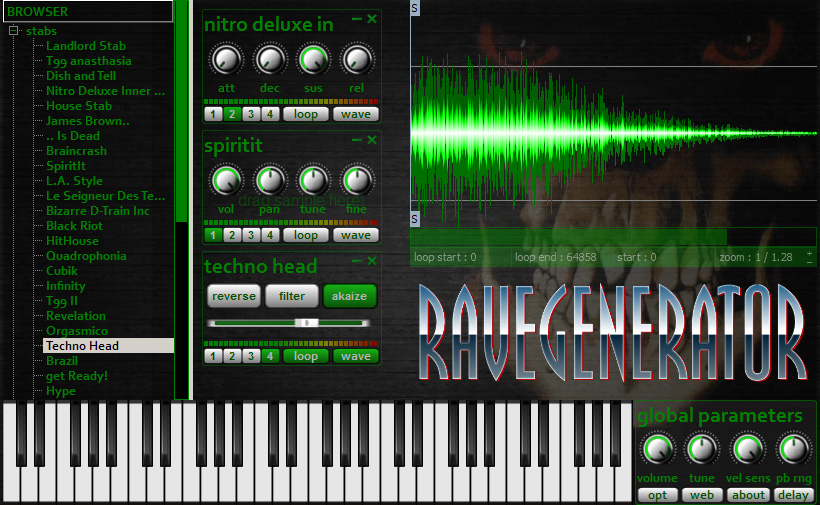This screenshot has height=505, width=820.
Task: Switch nitro deluxe panel to page 1
Action: click(x=213, y=114)
